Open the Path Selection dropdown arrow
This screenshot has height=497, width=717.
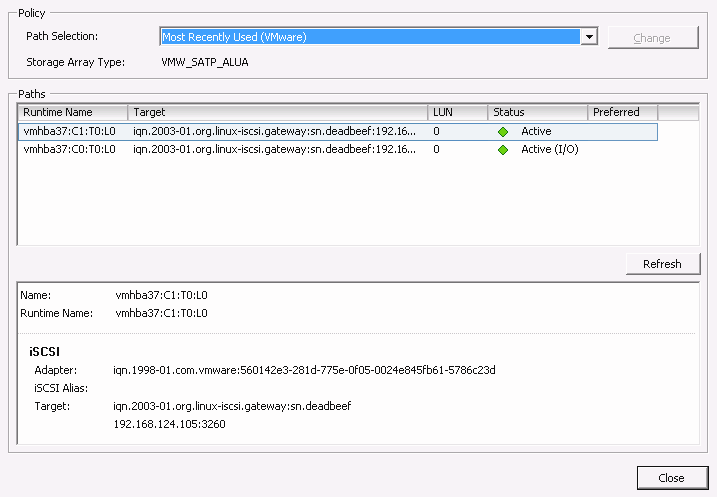tap(589, 37)
